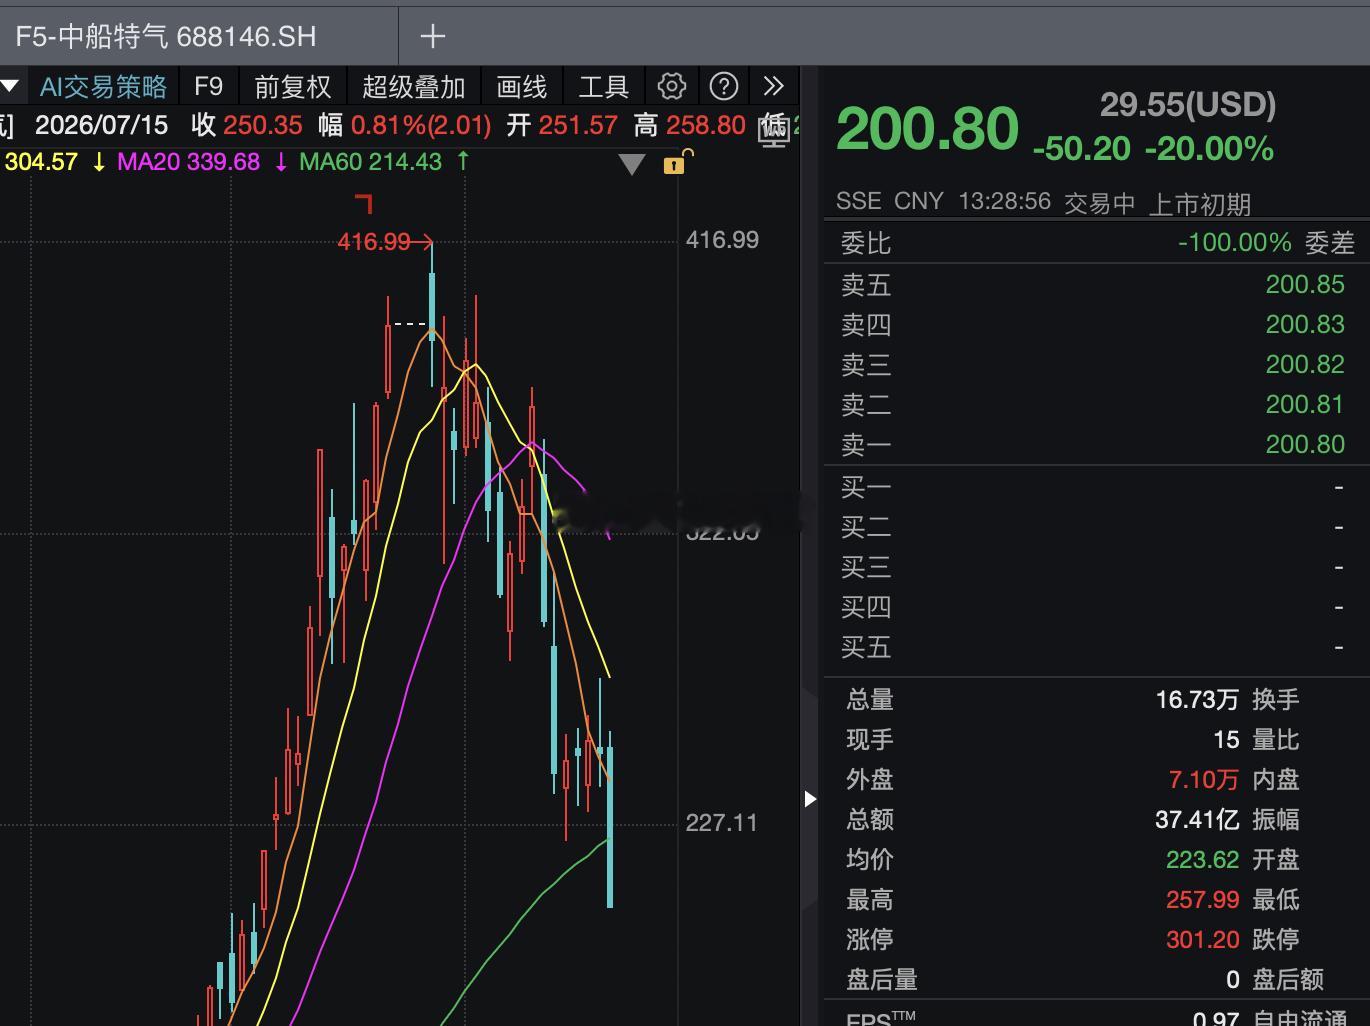Image resolution: width=1370 pixels, height=1026 pixels.
Task: Click the 227.11 price axis label
Action: [721, 823]
